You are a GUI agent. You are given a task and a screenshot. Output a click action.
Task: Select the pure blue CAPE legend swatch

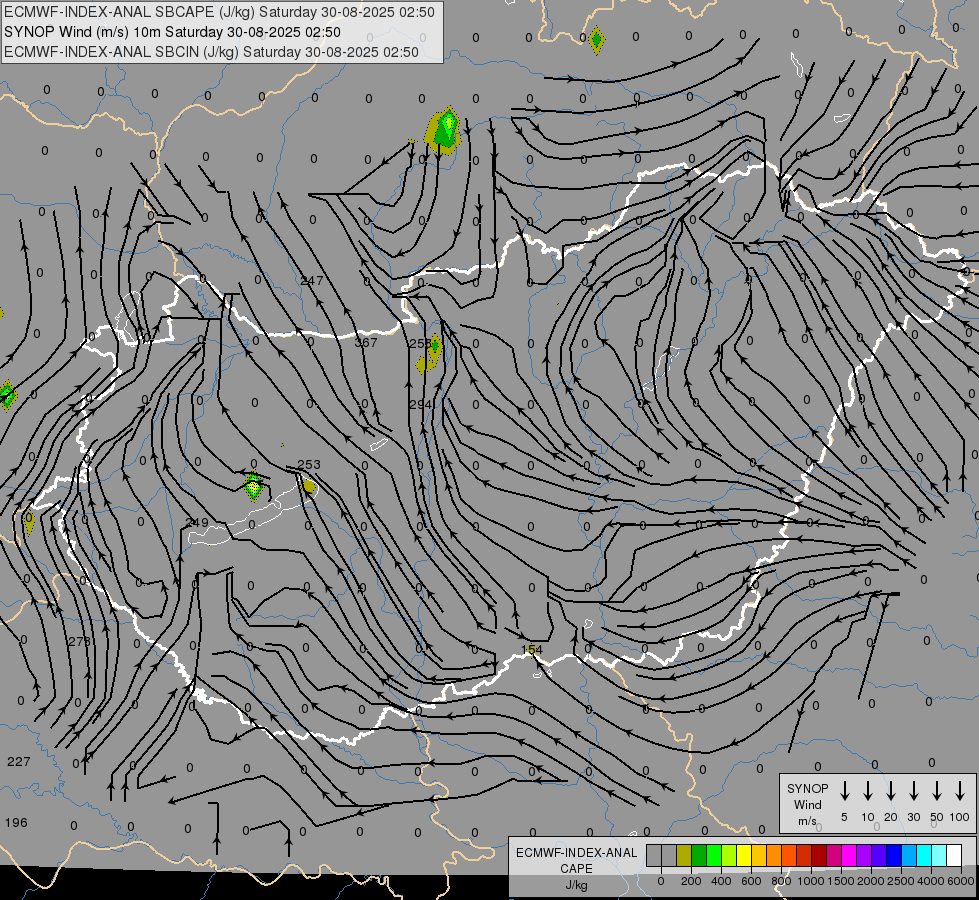(x=894, y=856)
